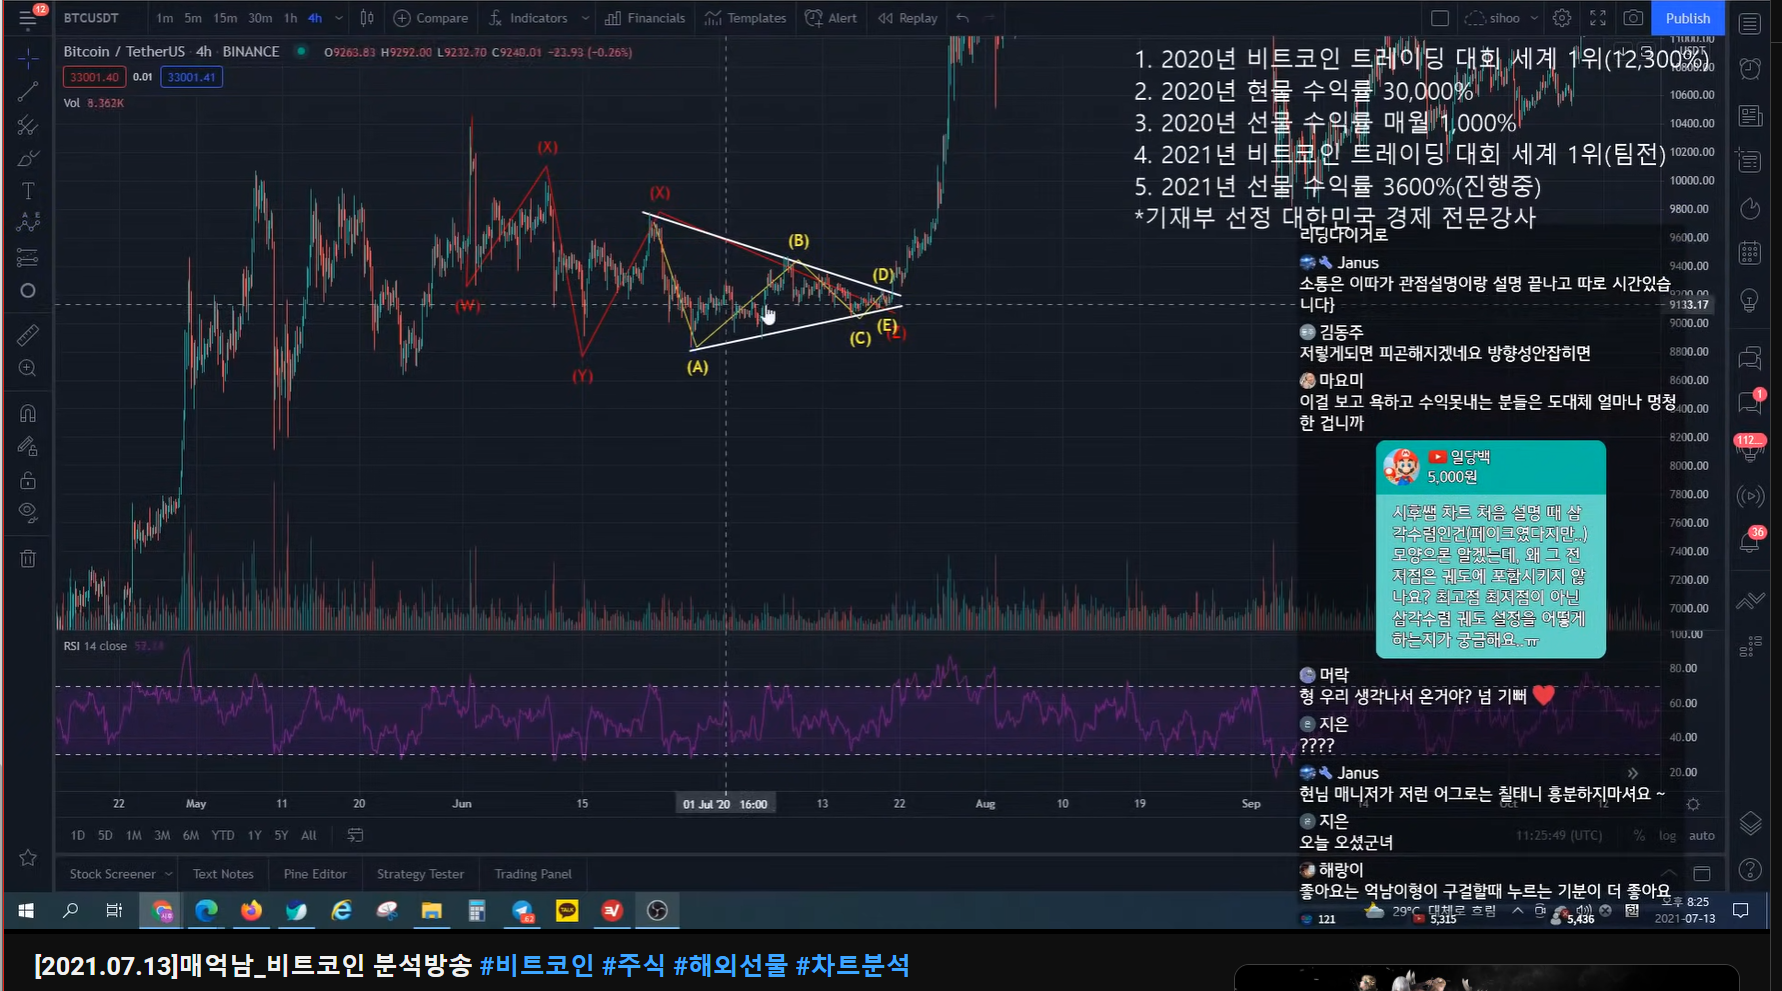Click the BTCUSDT symbol search field
This screenshot has width=1782, height=991.
[91, 18]
